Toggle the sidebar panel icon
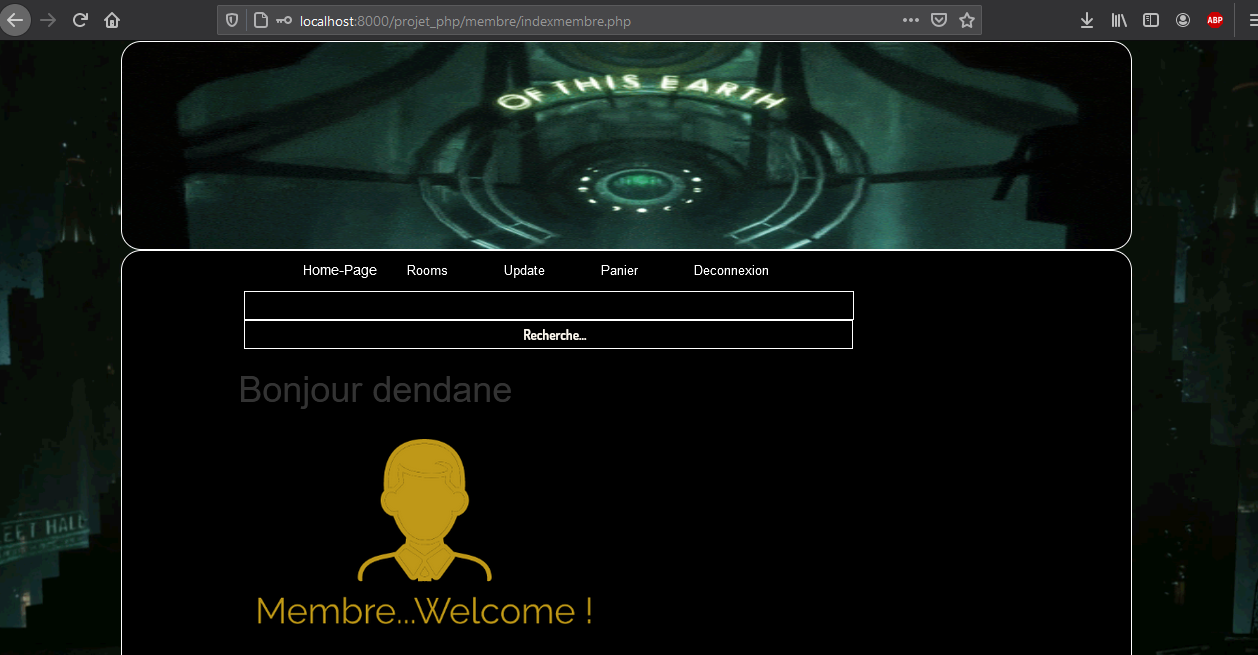The image size is (1258, 655). (x=1151, y=19)
